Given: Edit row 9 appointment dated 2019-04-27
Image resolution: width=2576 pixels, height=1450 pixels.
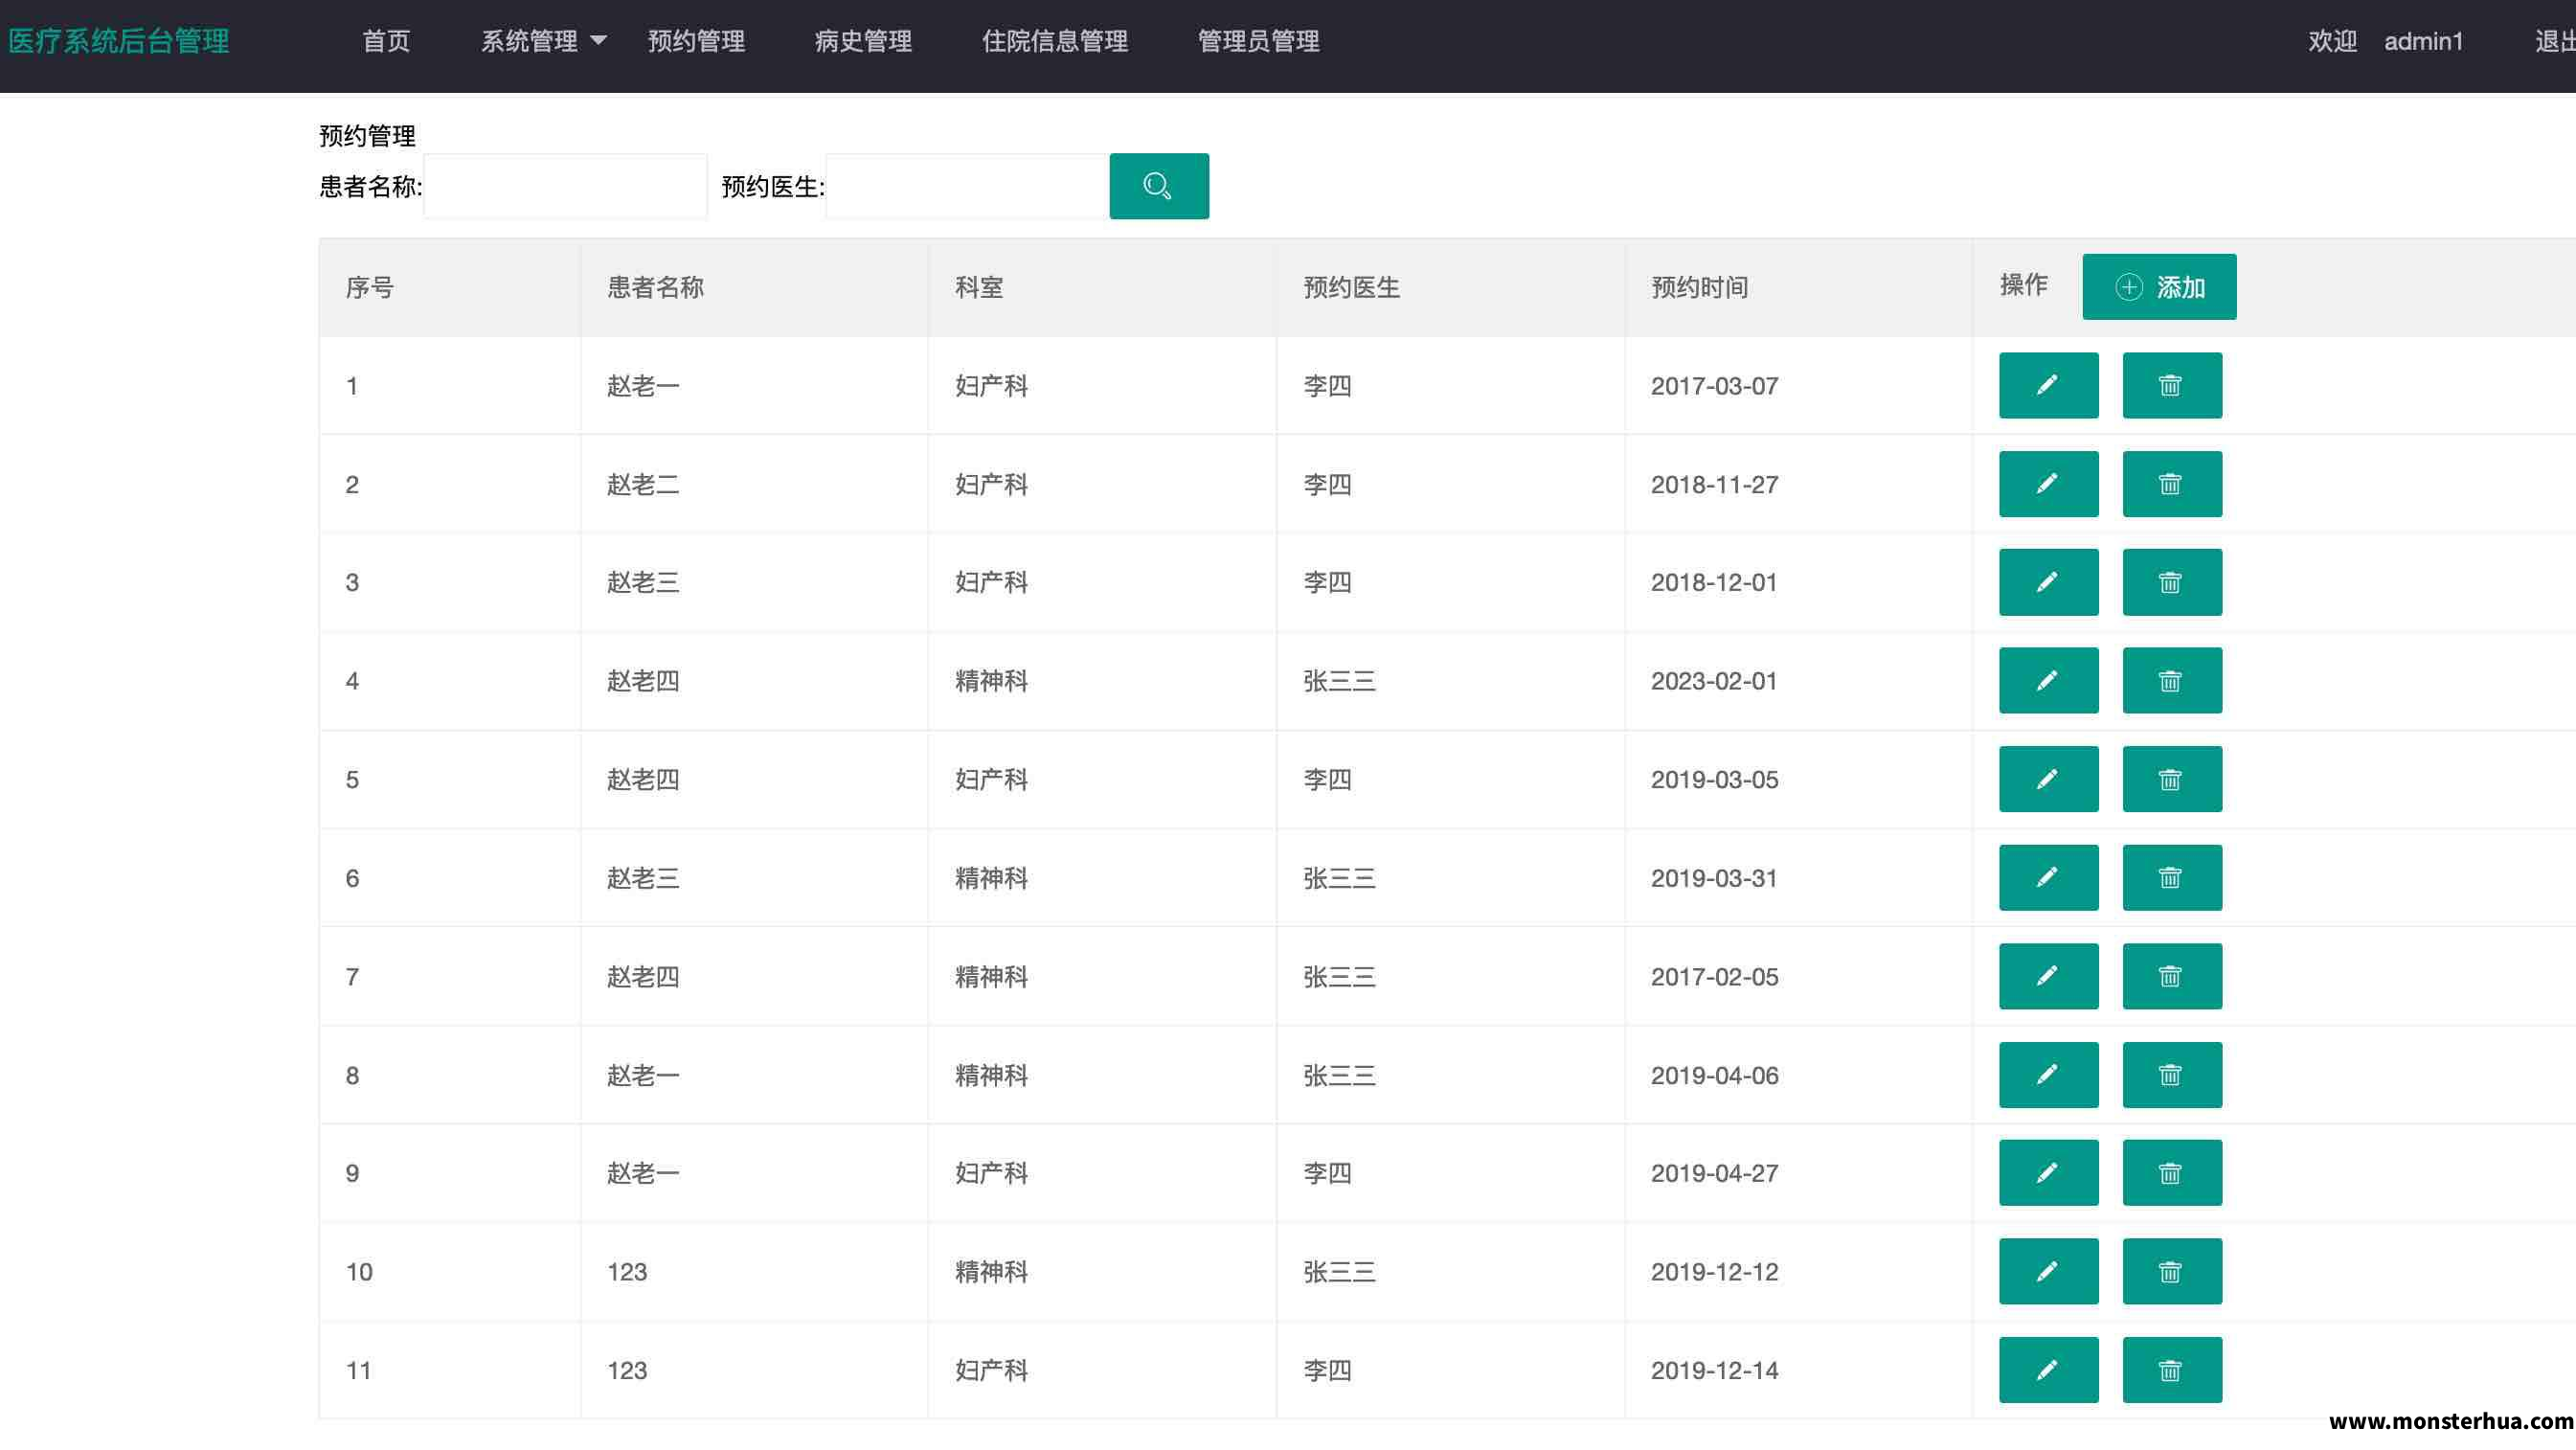Looking at the screenshot, I should 2048,1173.
